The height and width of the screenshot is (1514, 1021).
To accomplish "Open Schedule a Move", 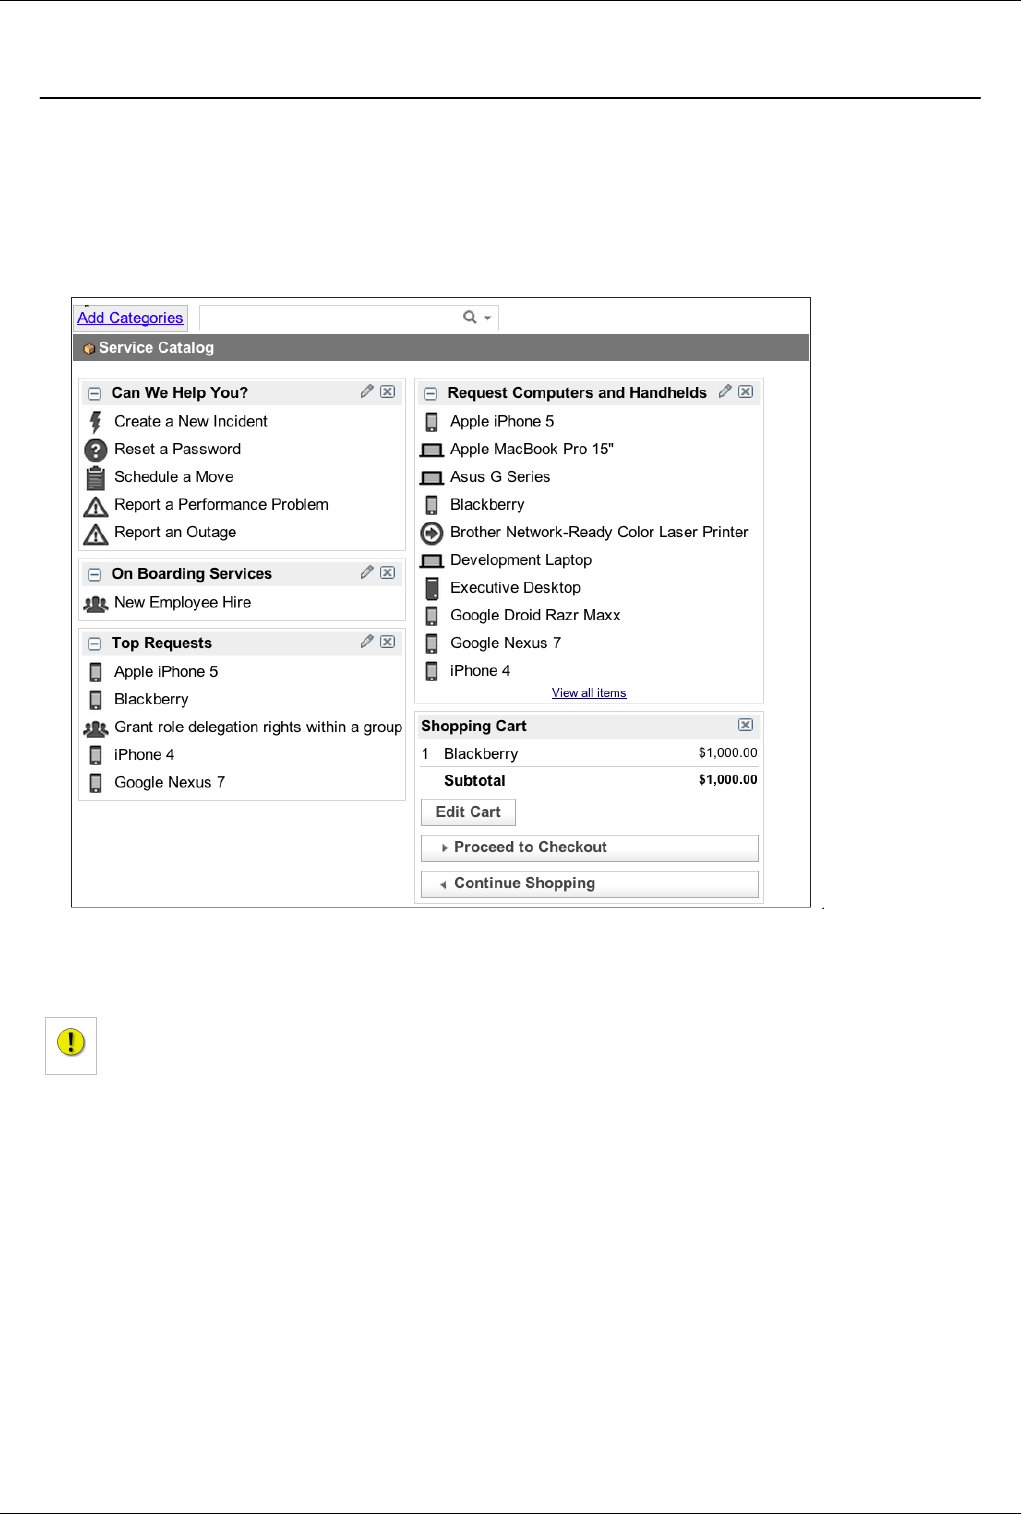I will (x=174, y=478).
